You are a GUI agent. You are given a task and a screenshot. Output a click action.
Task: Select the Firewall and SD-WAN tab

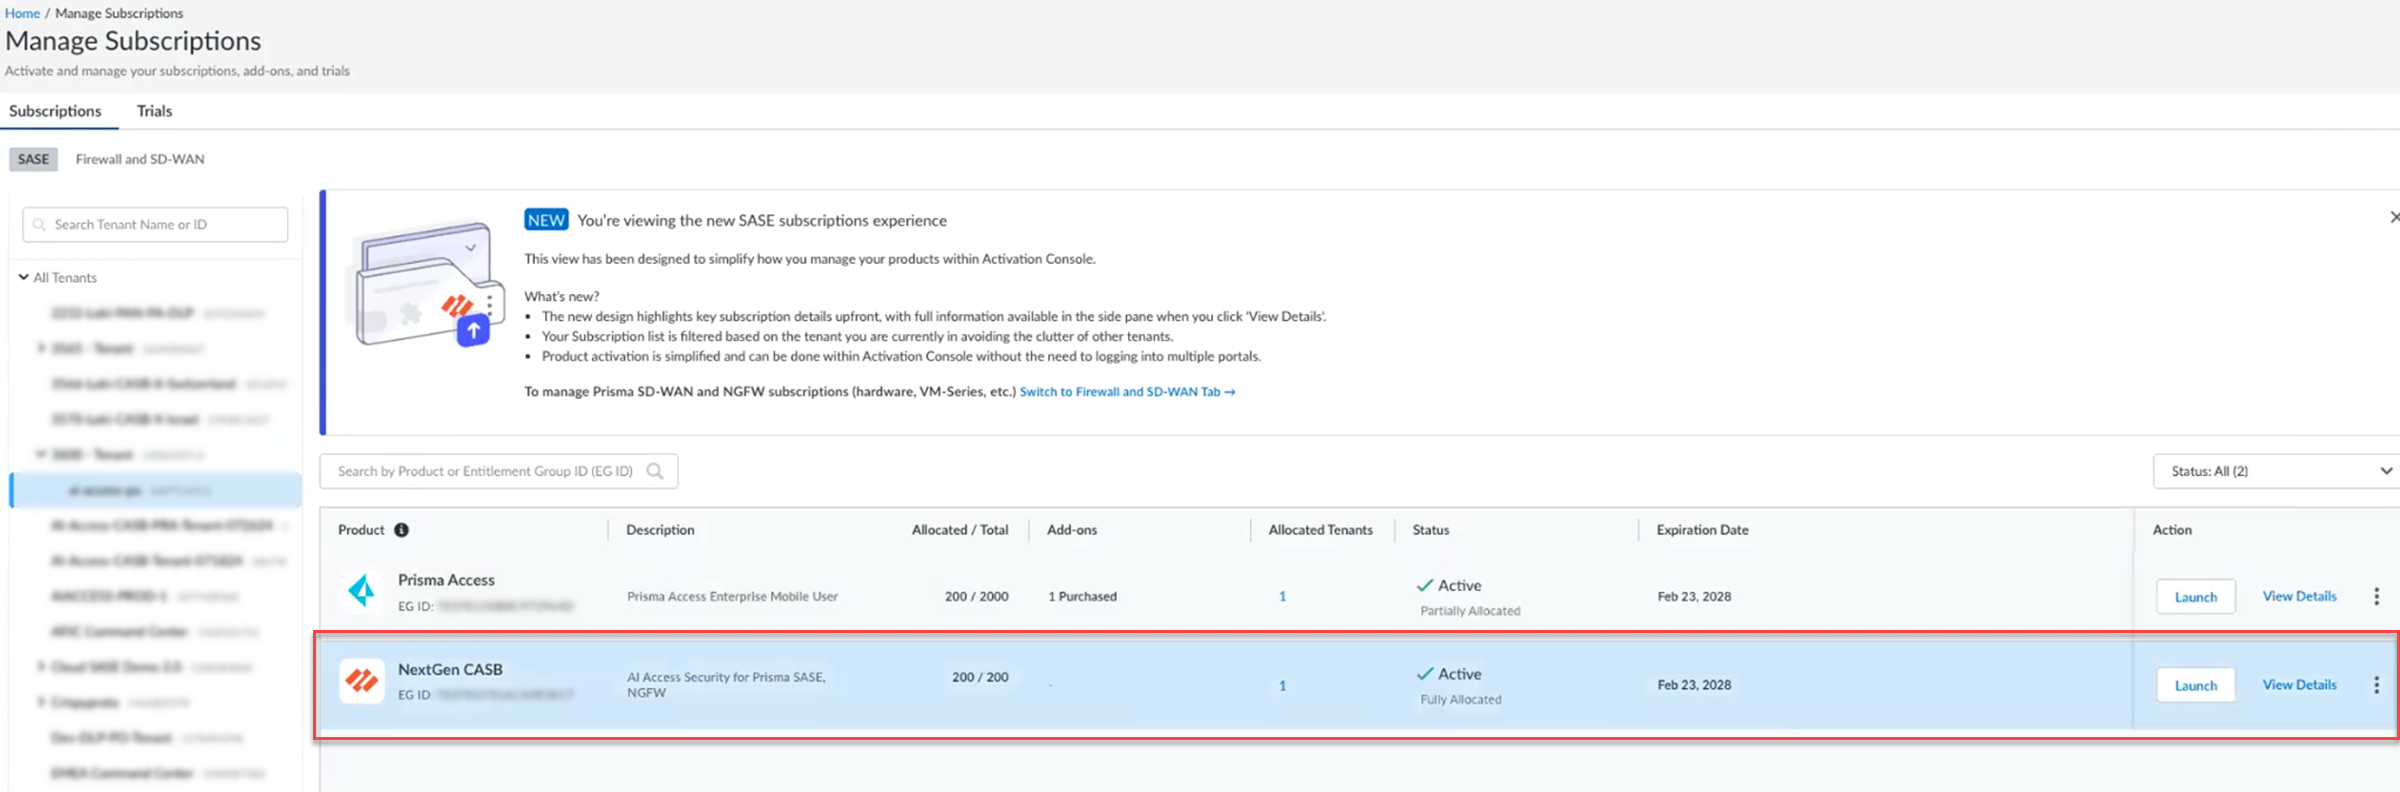tap(140, 159)
